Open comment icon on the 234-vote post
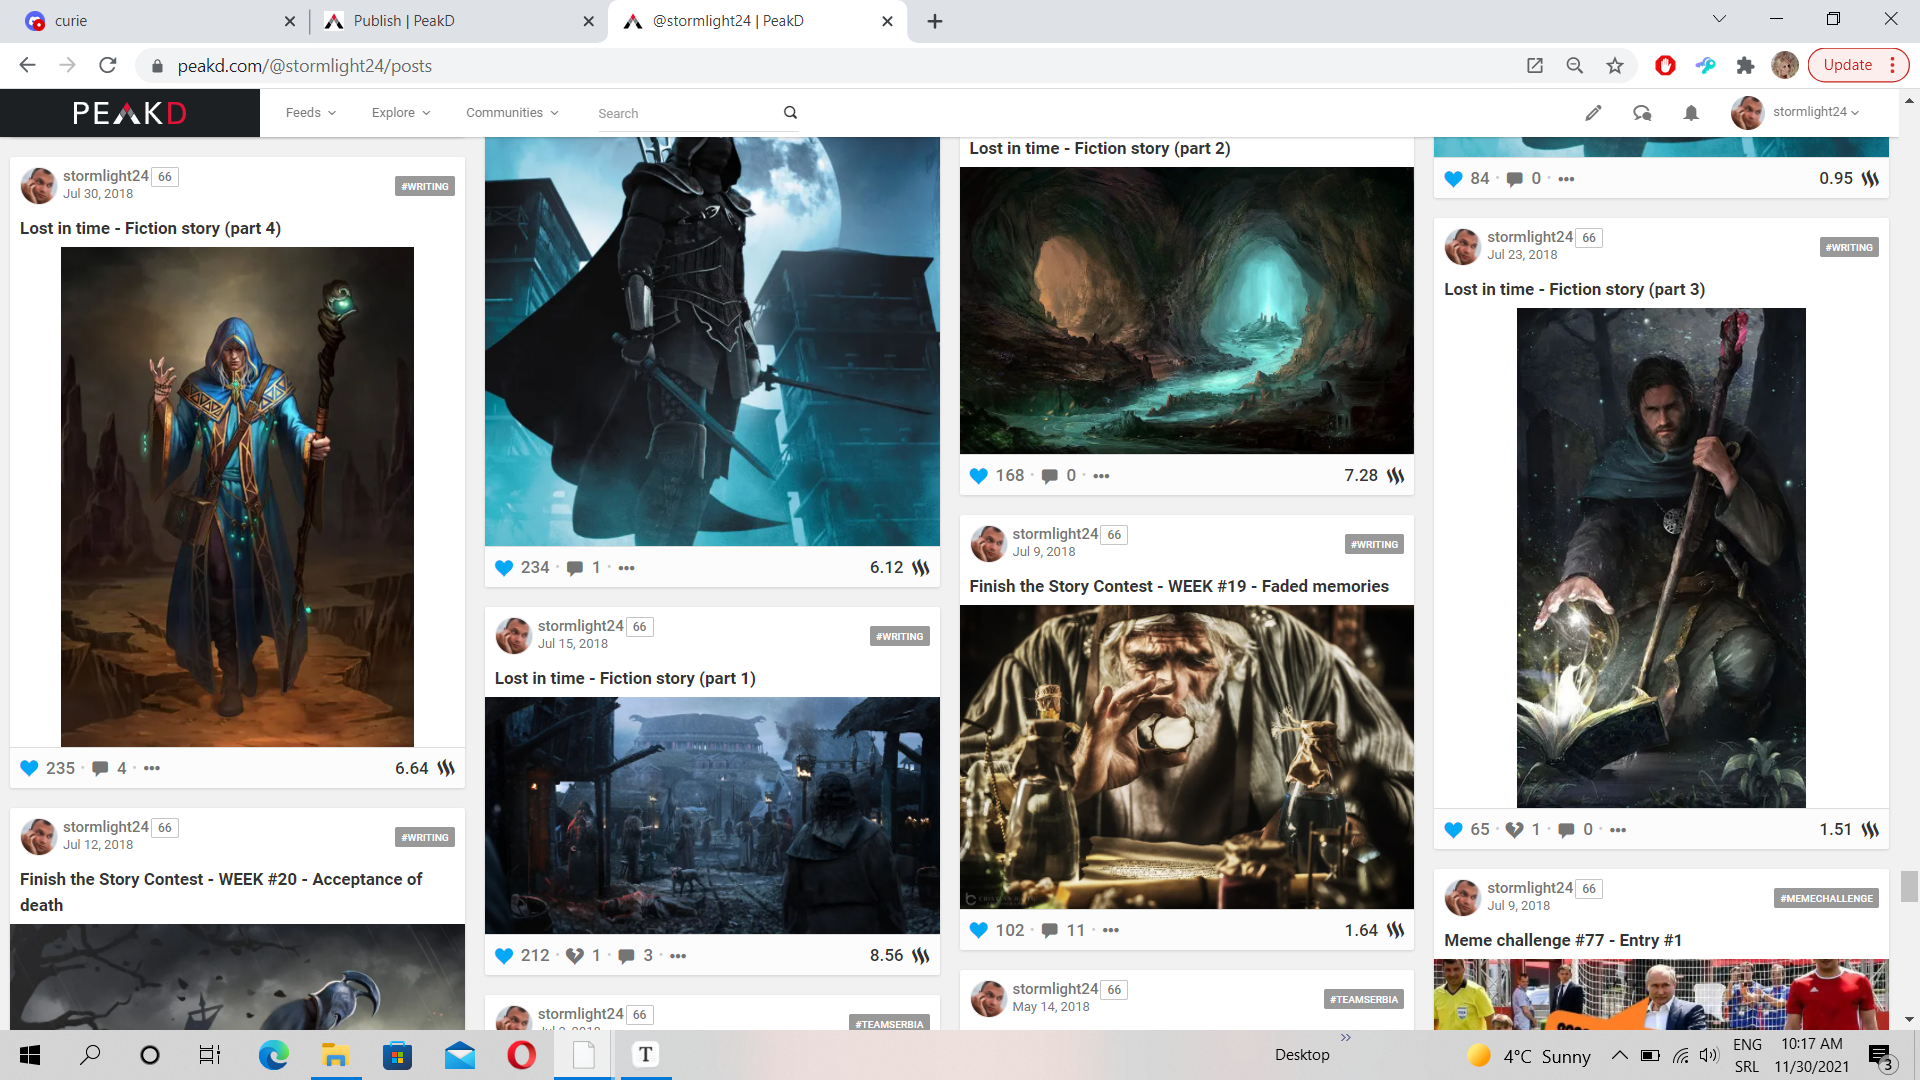 (x=575, y=568)
